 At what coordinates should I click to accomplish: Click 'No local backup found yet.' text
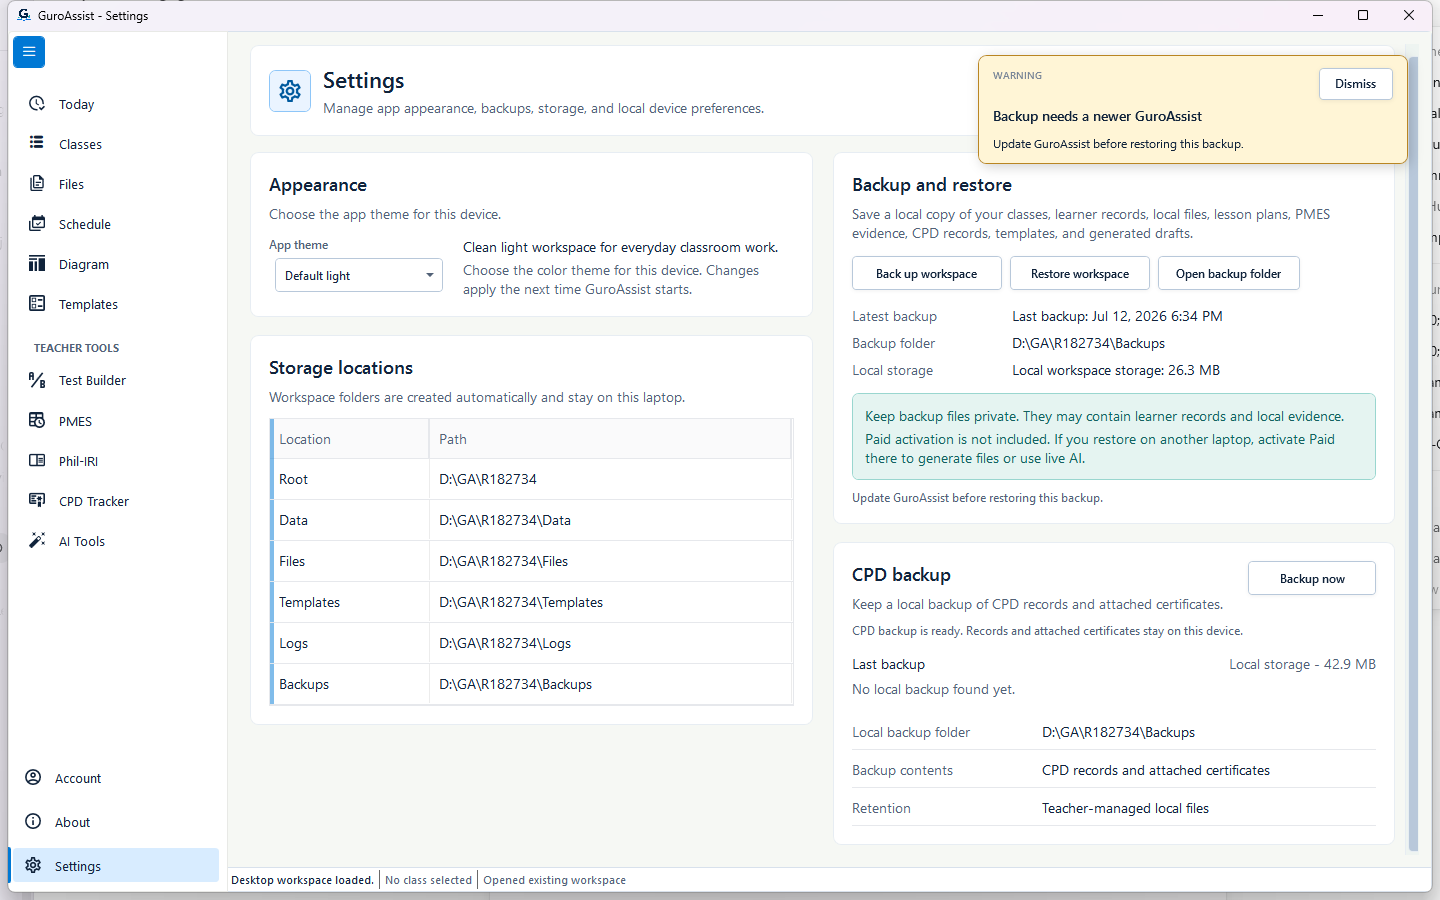(933, 689)
